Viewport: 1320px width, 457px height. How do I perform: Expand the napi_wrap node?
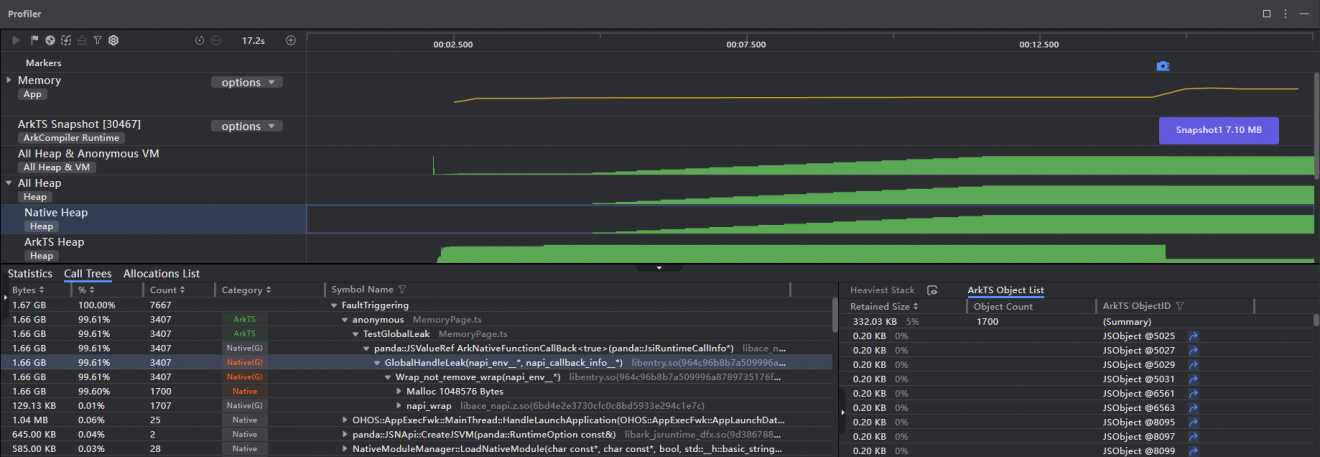point(399,406)
